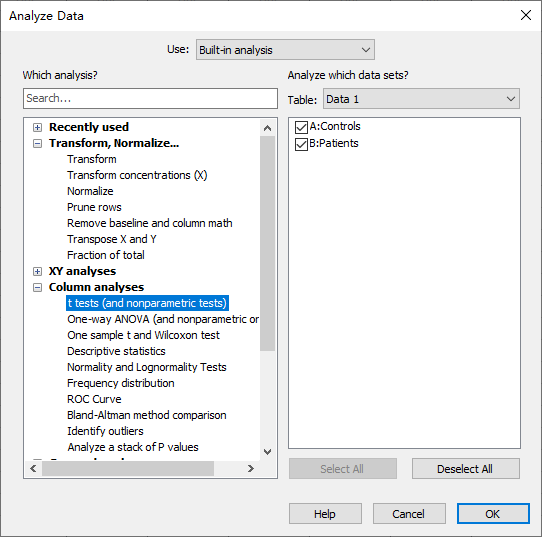Viewport: 542px width, 537px height.
Task: Confirm with the OK button
Action: coord(493,514)
